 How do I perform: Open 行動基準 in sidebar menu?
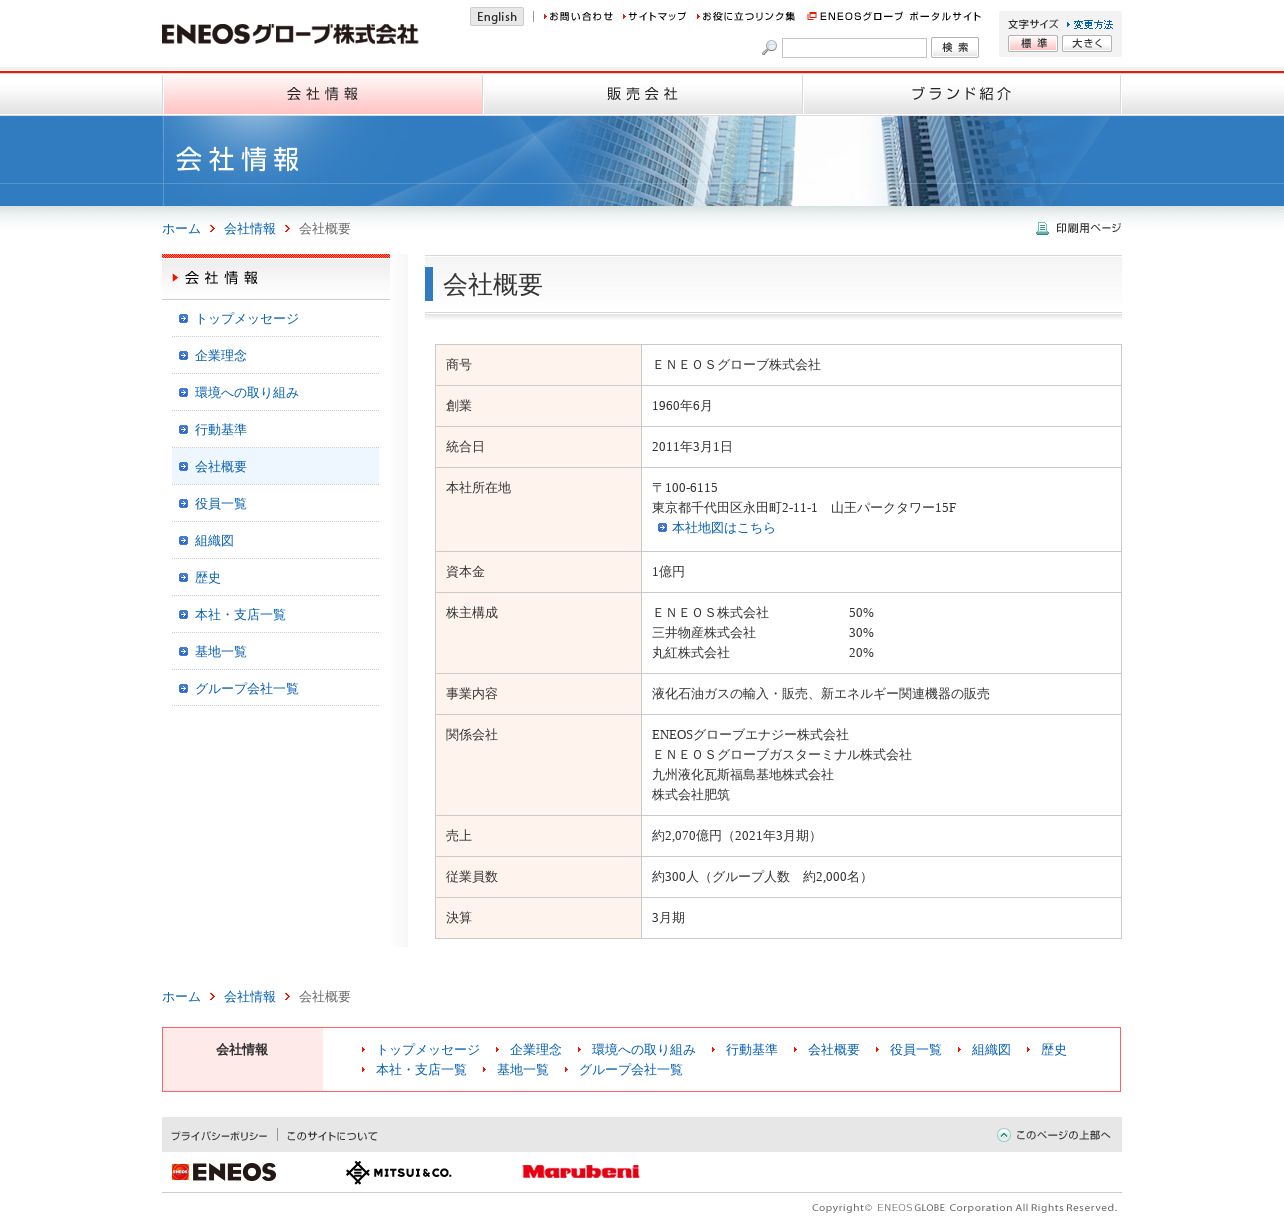[x=221, y=430]
